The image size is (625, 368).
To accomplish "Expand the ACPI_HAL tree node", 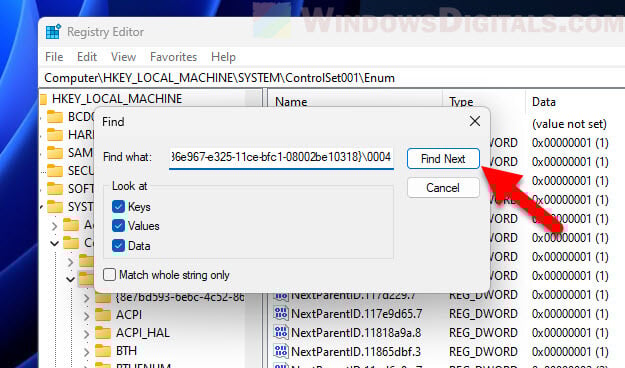I will coord(86,334).
